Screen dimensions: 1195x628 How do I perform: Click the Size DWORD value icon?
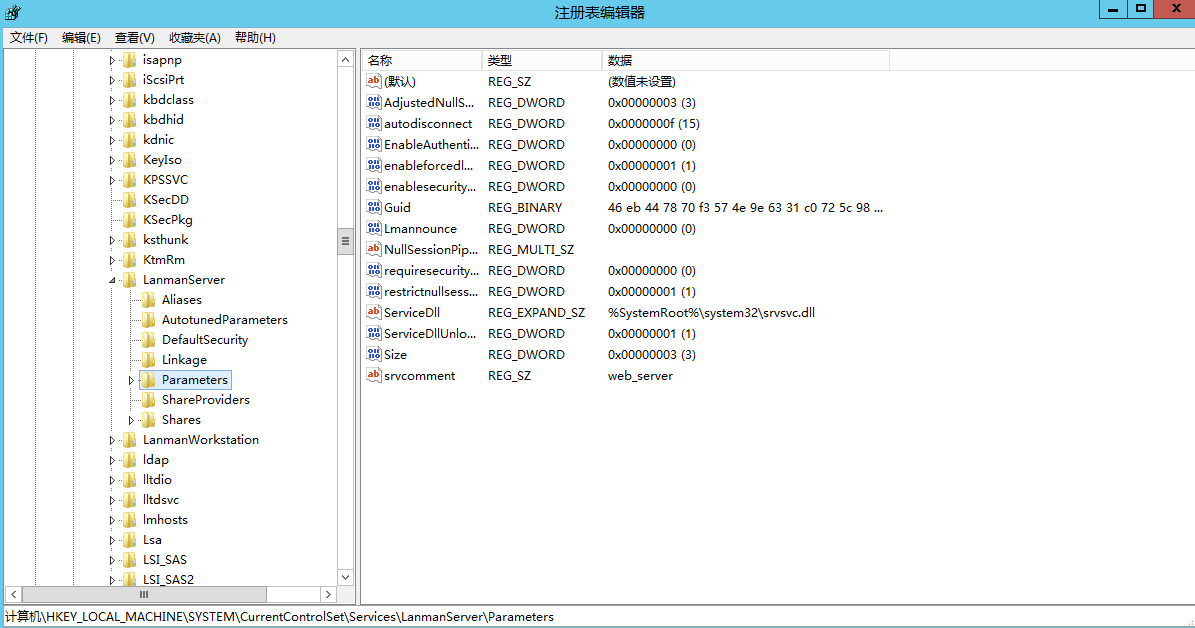(373, 354)
